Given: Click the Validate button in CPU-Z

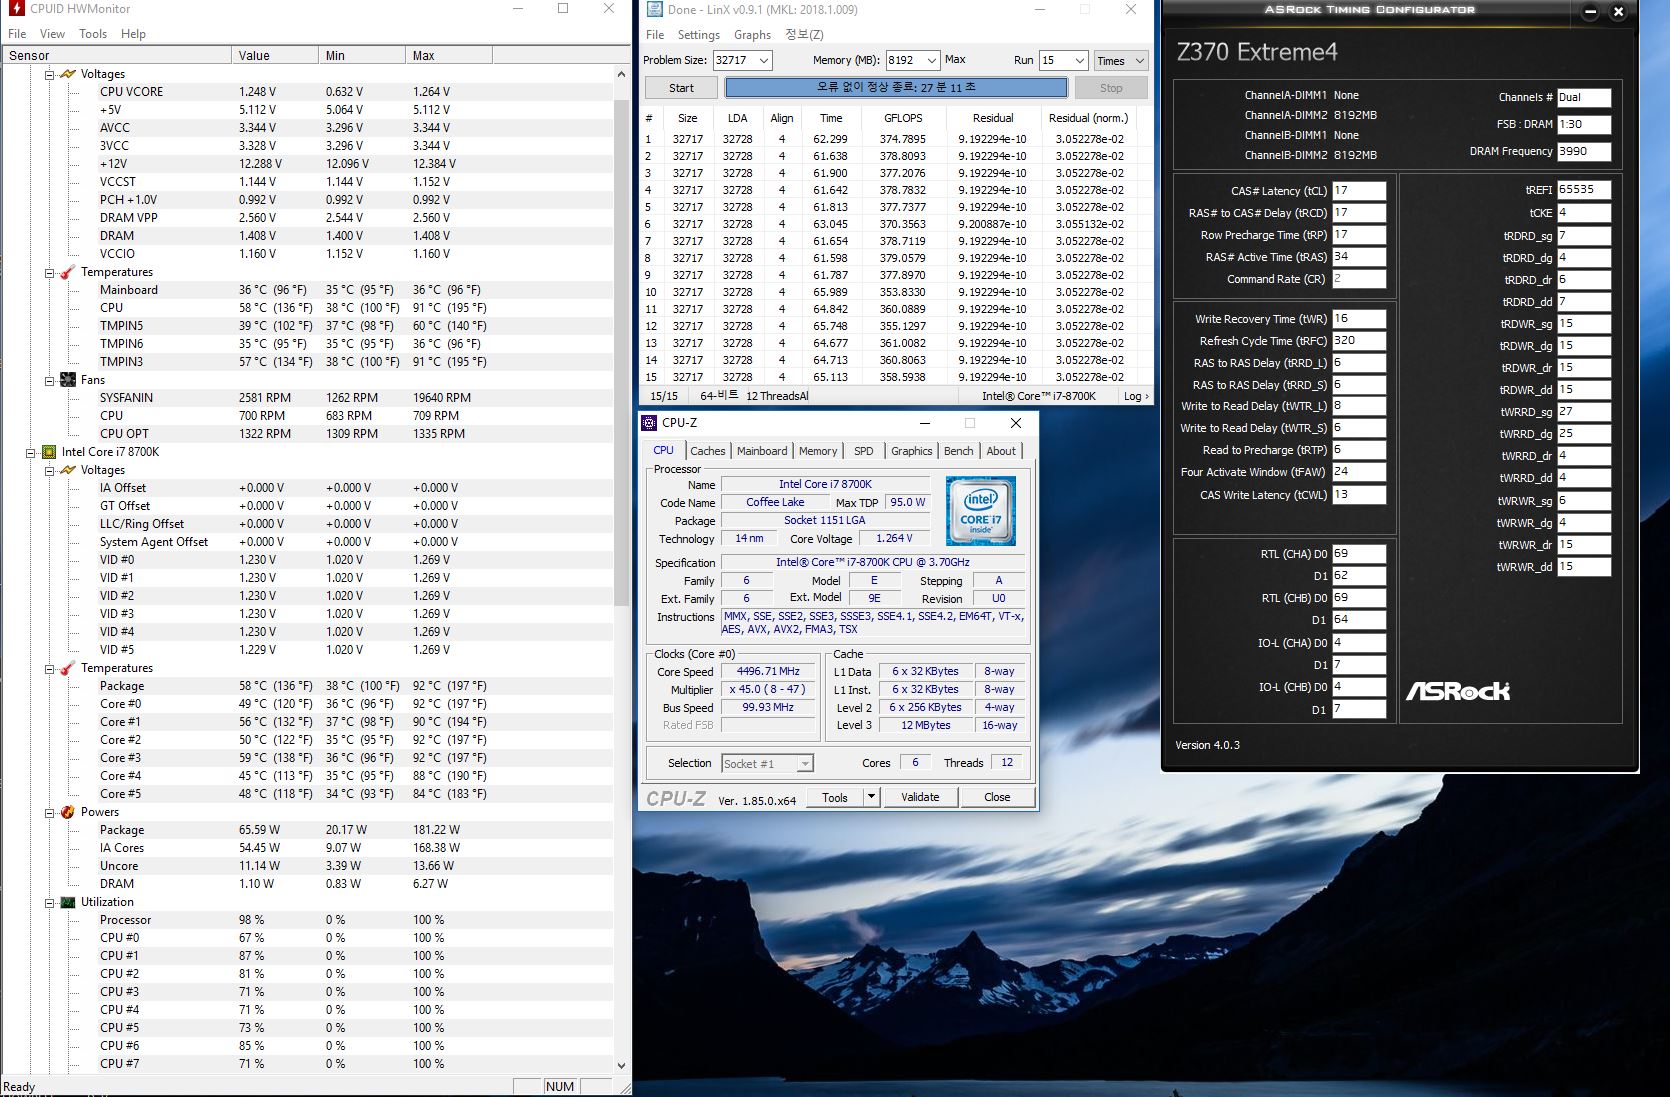Looking at the screenshot, I should click(919, 797).
